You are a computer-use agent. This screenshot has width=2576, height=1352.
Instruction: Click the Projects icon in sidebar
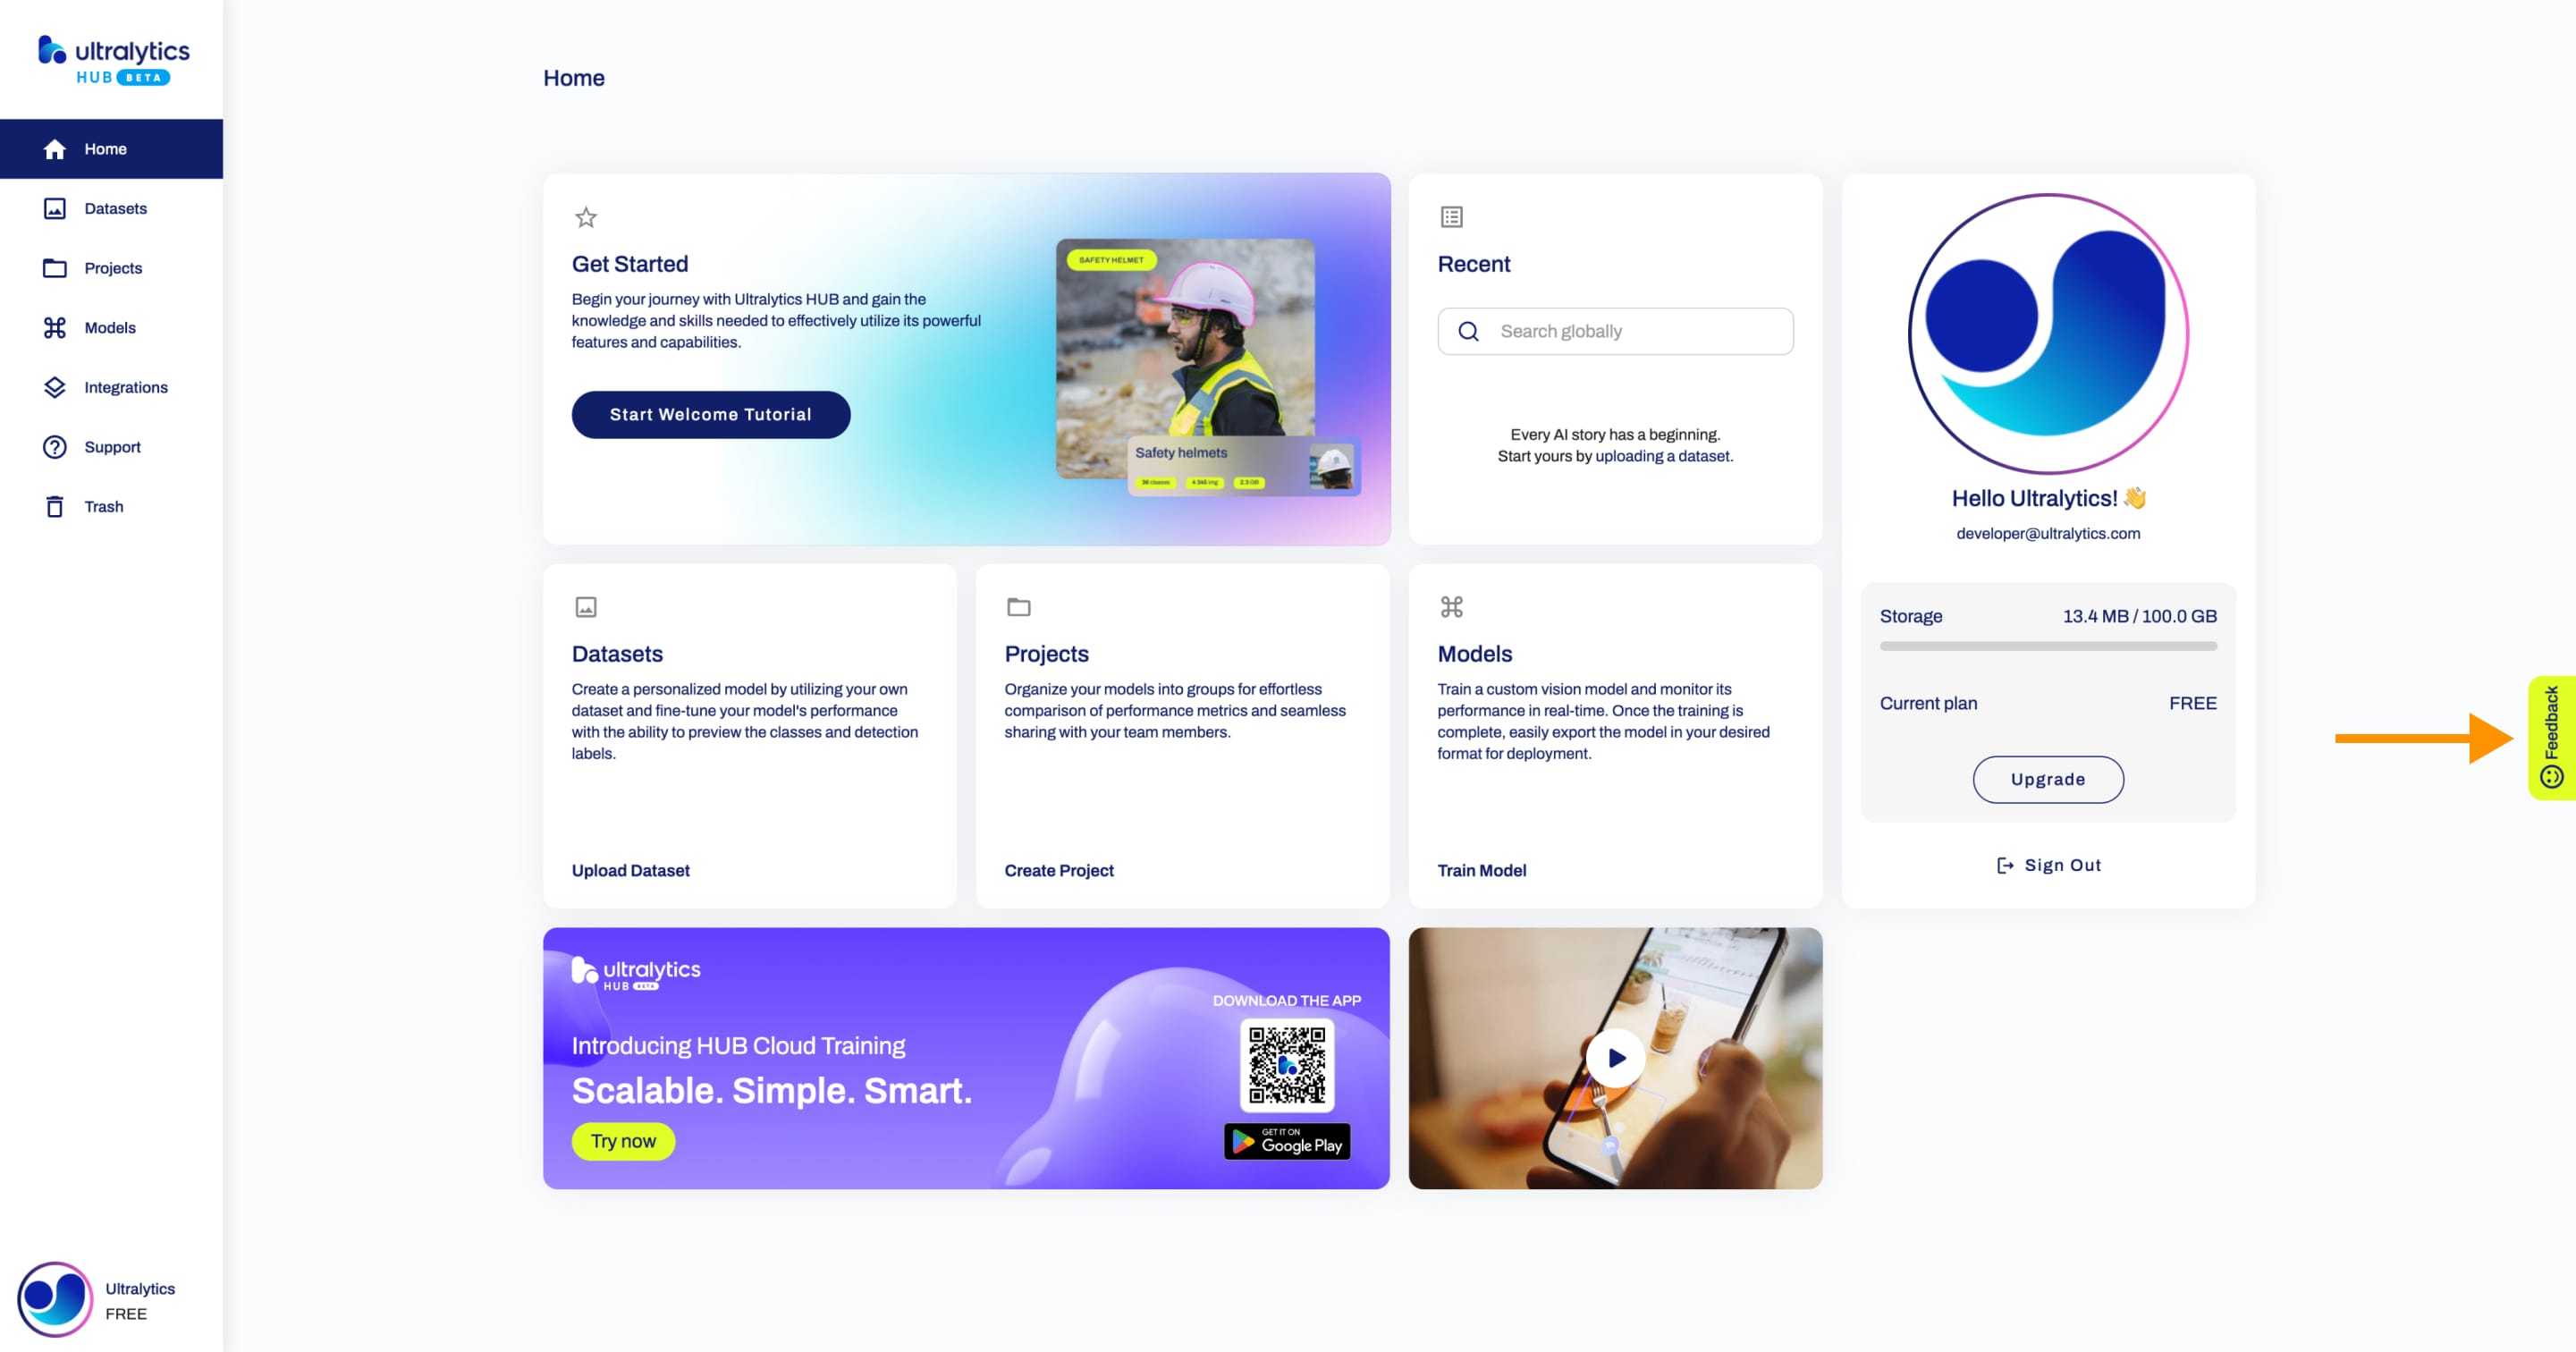tap(56, 267)
